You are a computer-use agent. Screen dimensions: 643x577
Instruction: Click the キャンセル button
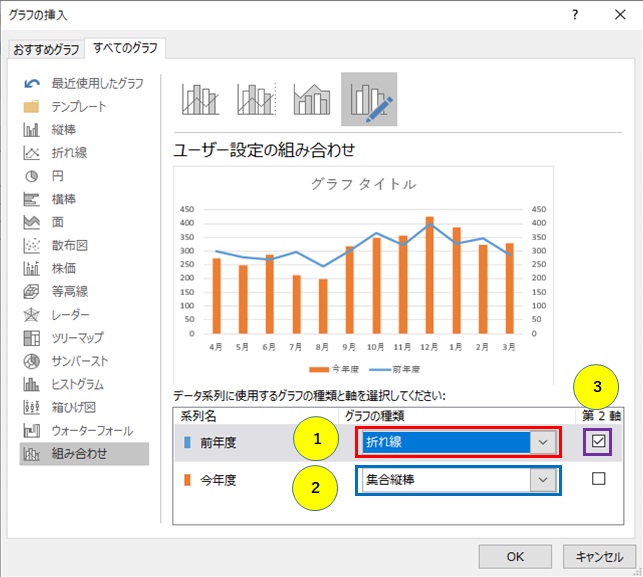point(599,556)
